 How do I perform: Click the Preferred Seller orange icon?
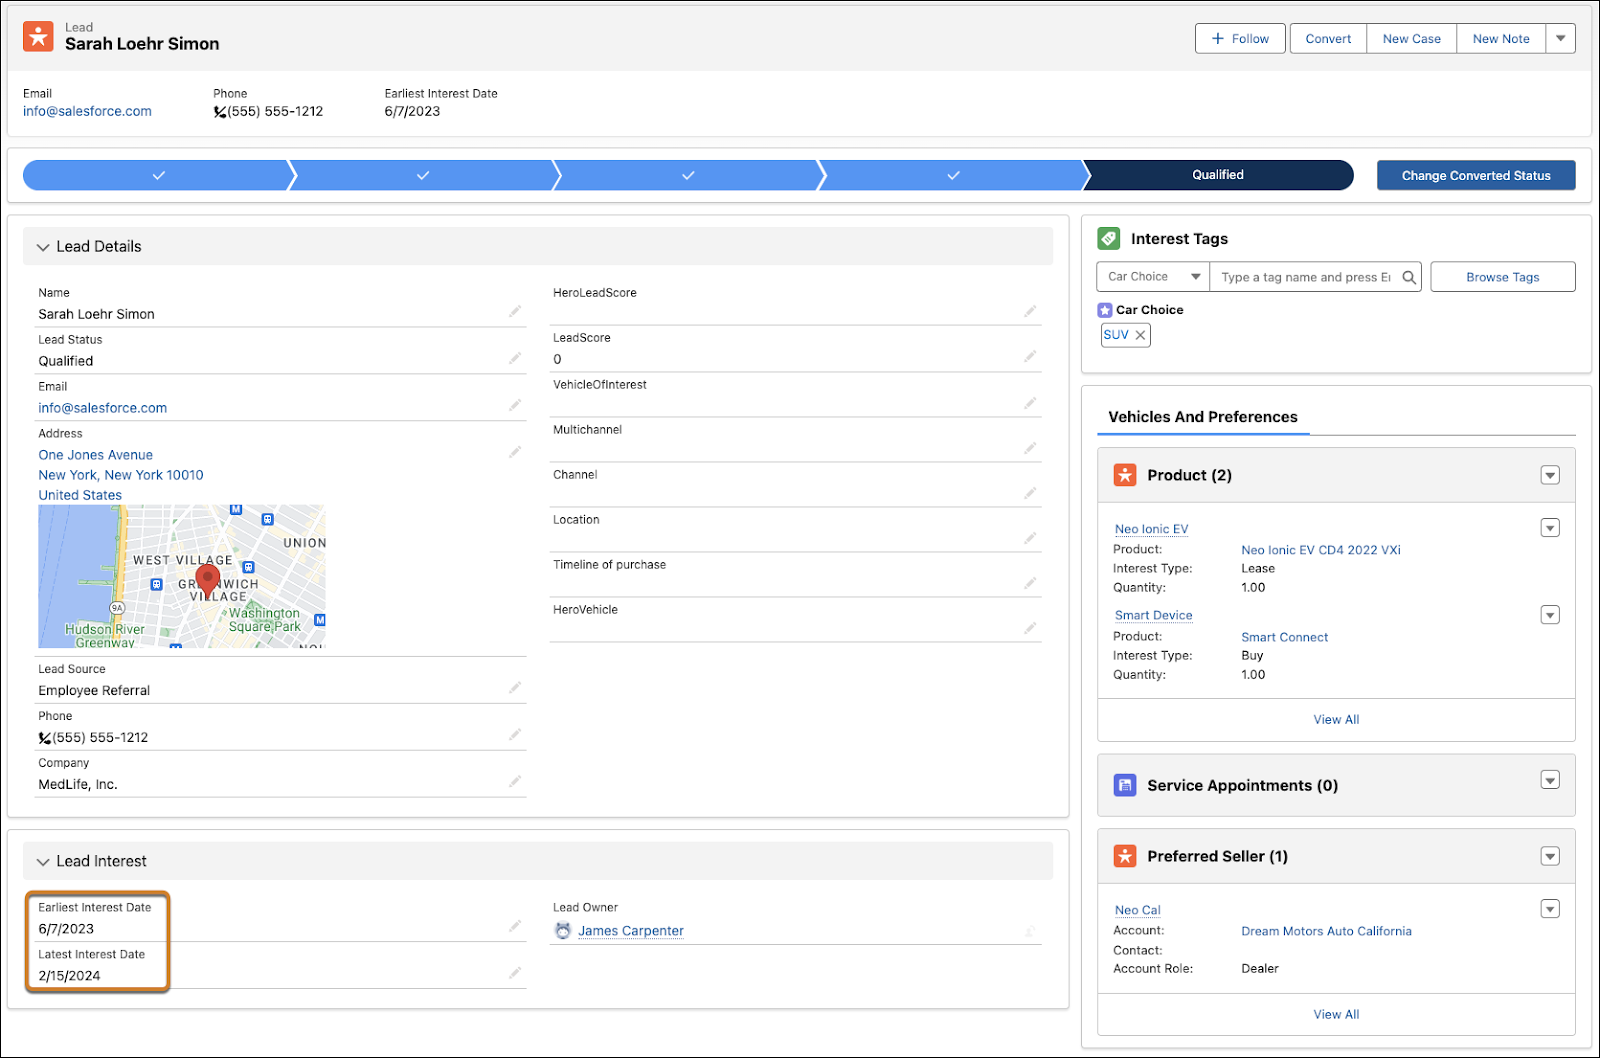[1125, 856]
